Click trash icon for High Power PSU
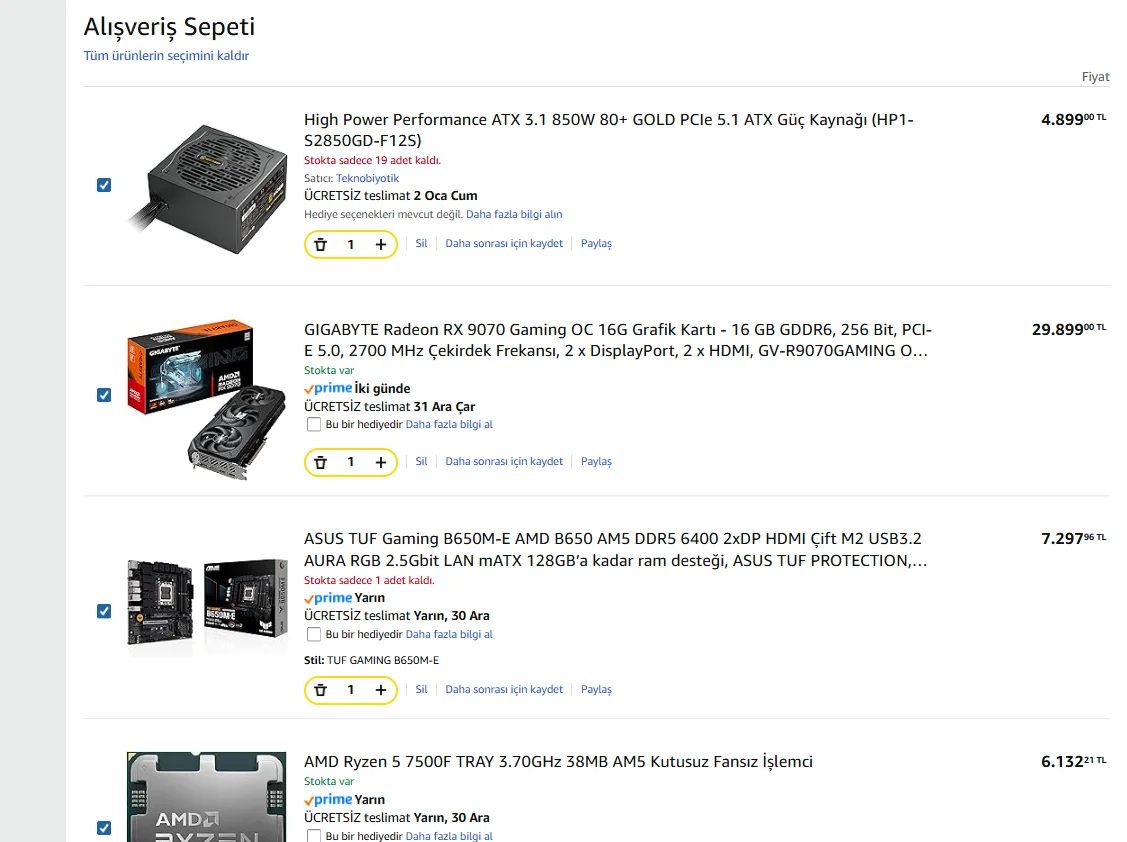1127x842 pixels. click(320, 244)
